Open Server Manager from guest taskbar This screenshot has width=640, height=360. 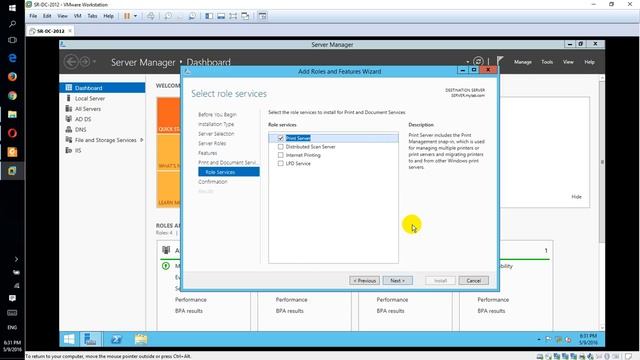(90, 339)
